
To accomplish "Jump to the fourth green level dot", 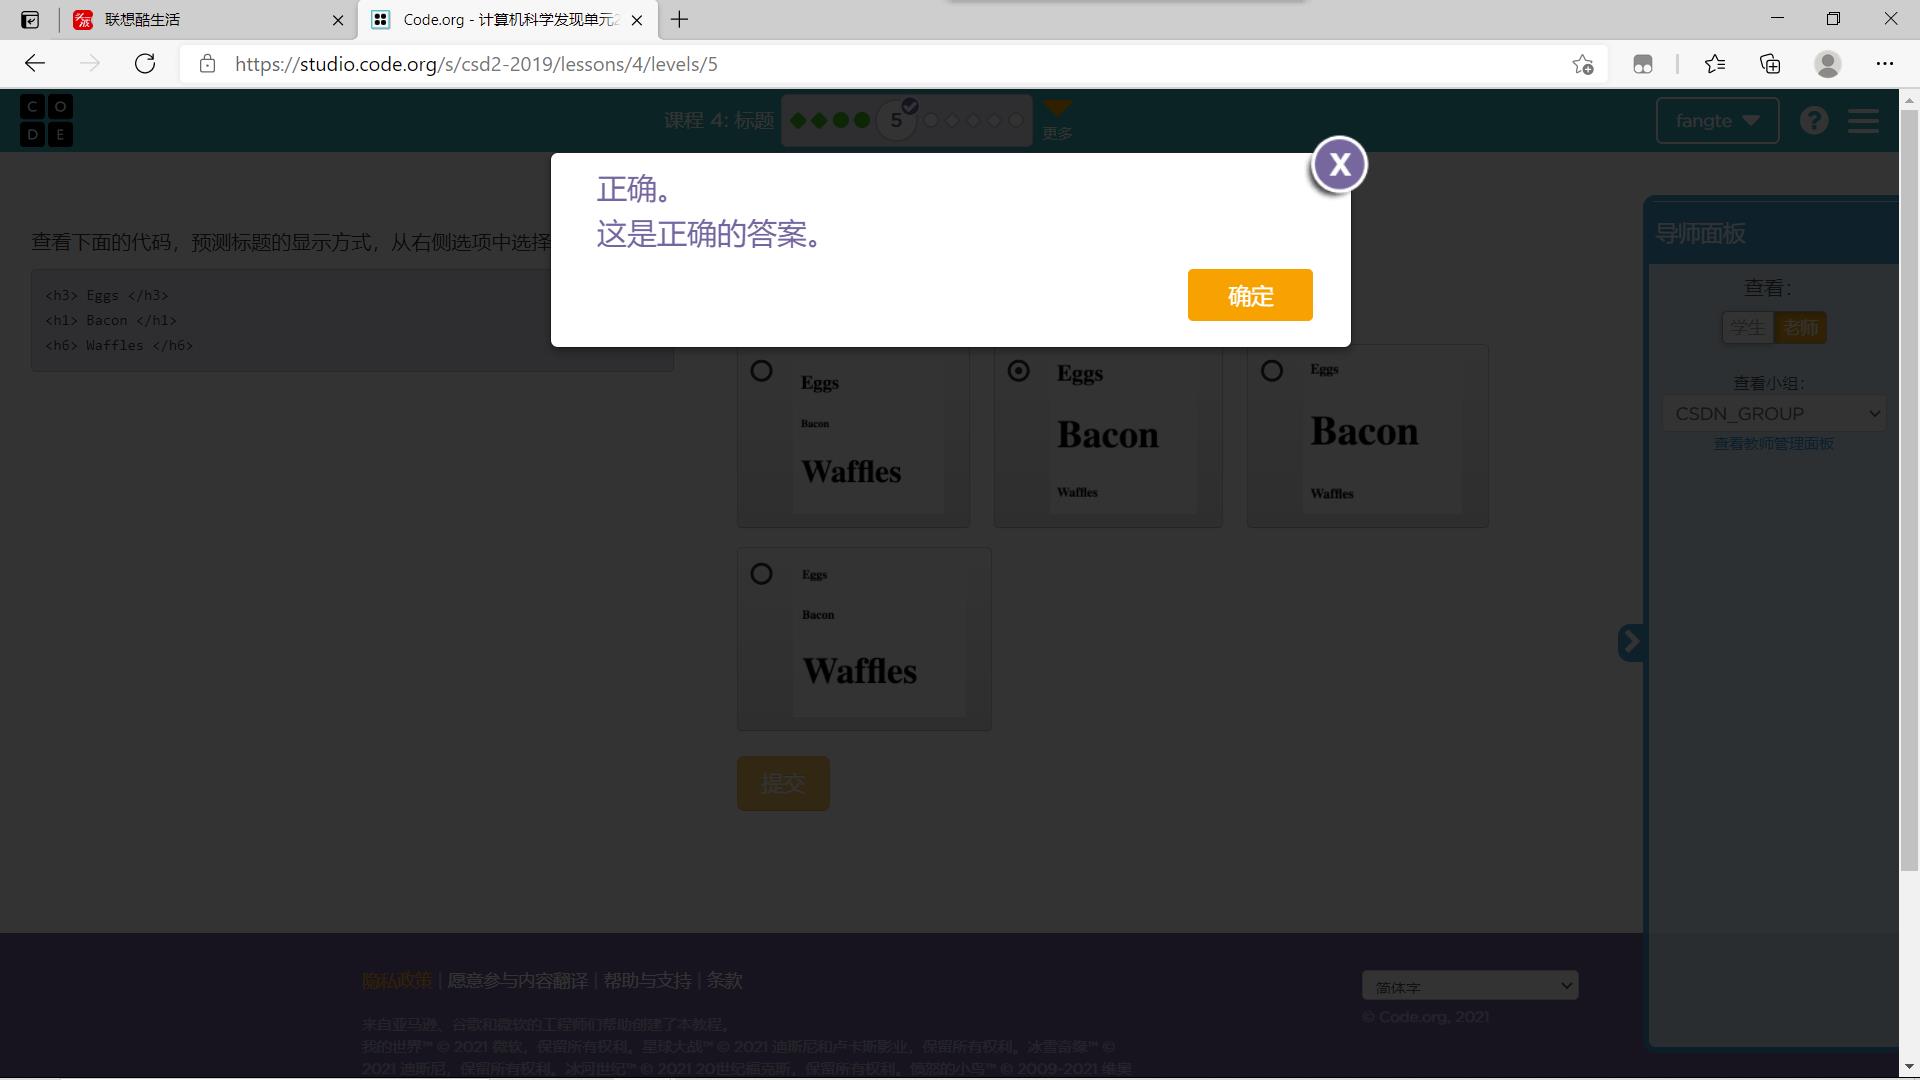I will click(861, 120).
